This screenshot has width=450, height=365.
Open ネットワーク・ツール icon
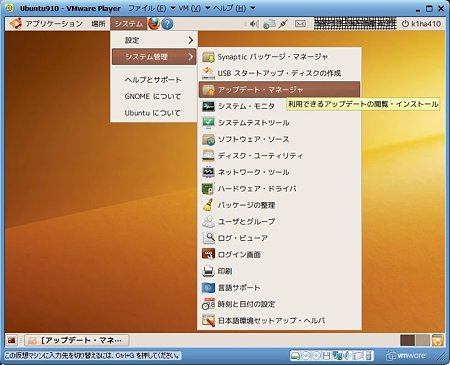click(x=208, y=172)
